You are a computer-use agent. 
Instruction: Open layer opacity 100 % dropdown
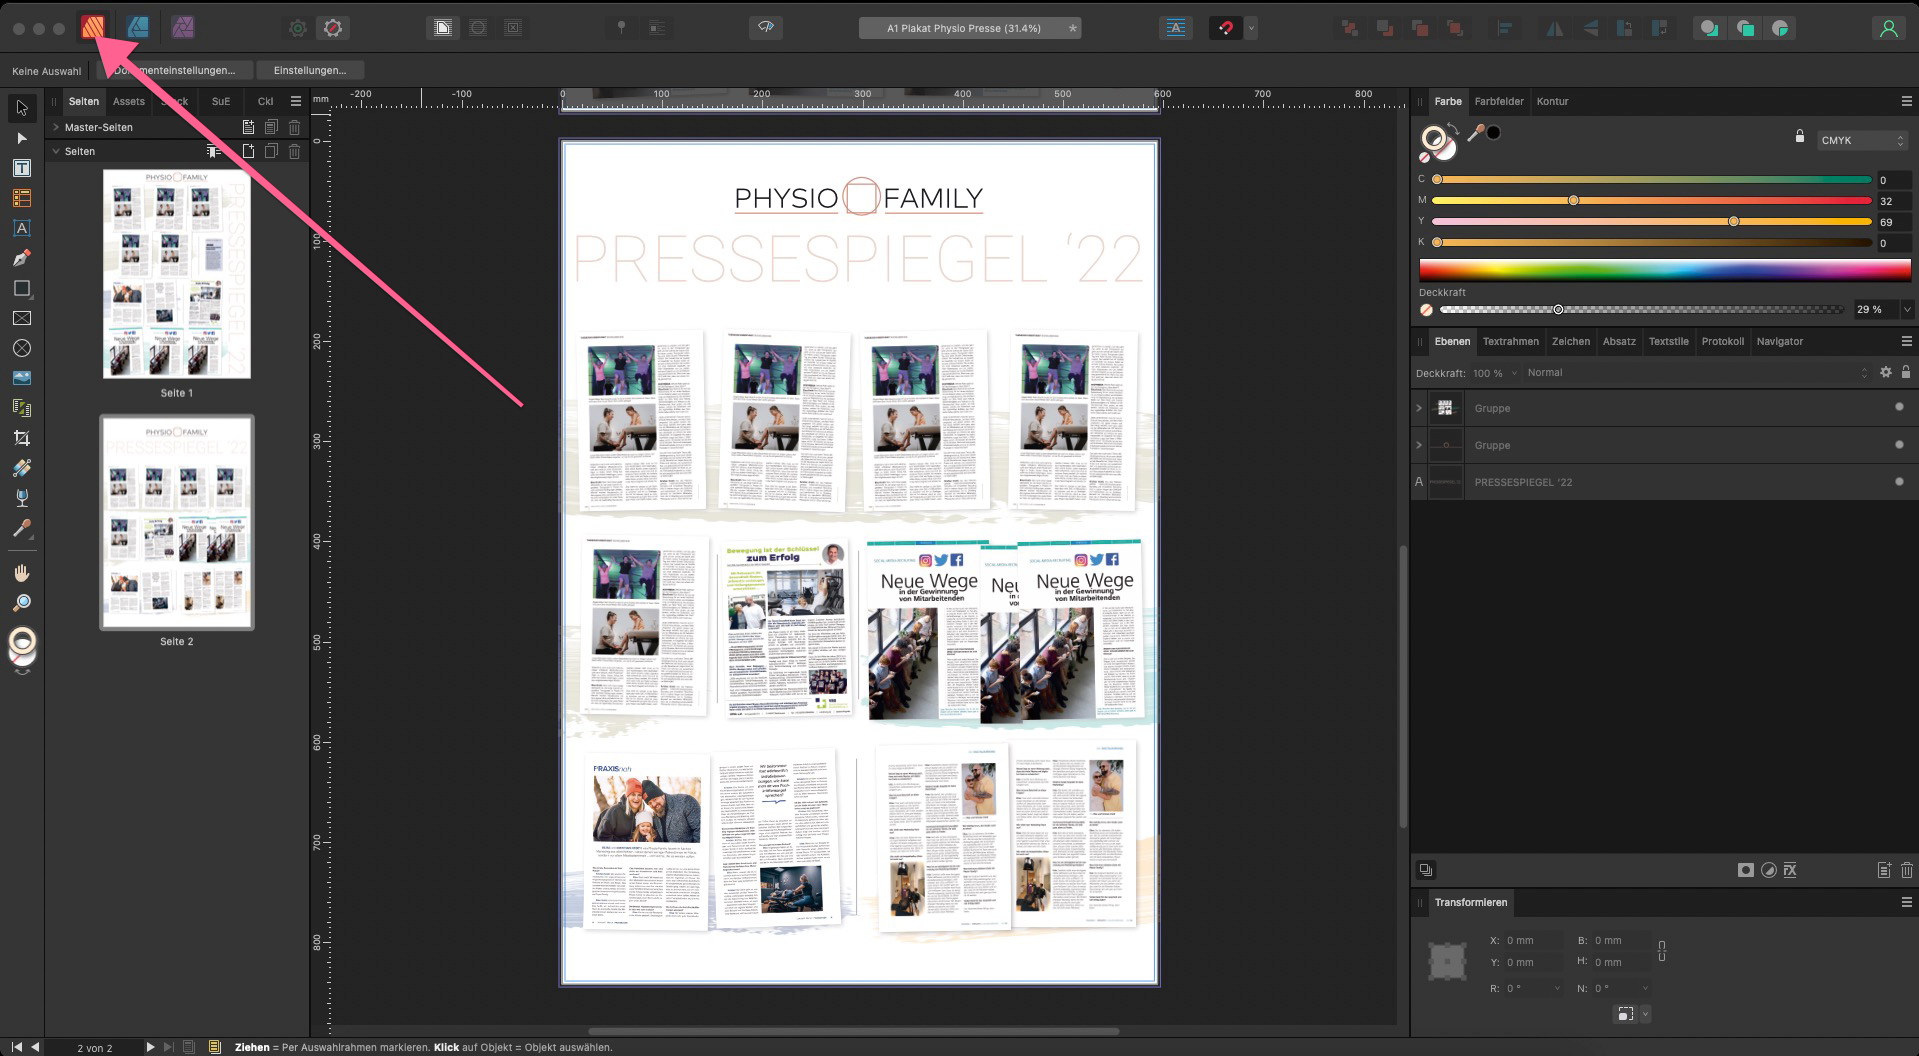[1514, 373]
